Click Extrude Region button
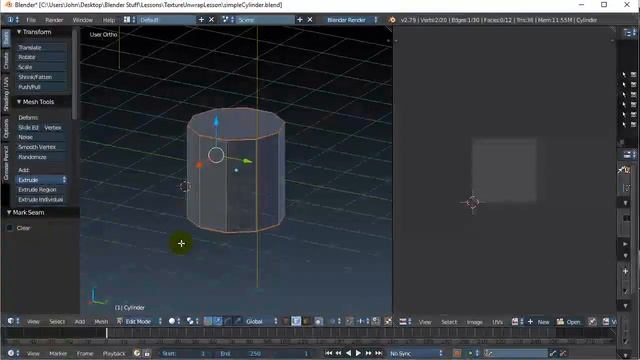 [41, 190]
